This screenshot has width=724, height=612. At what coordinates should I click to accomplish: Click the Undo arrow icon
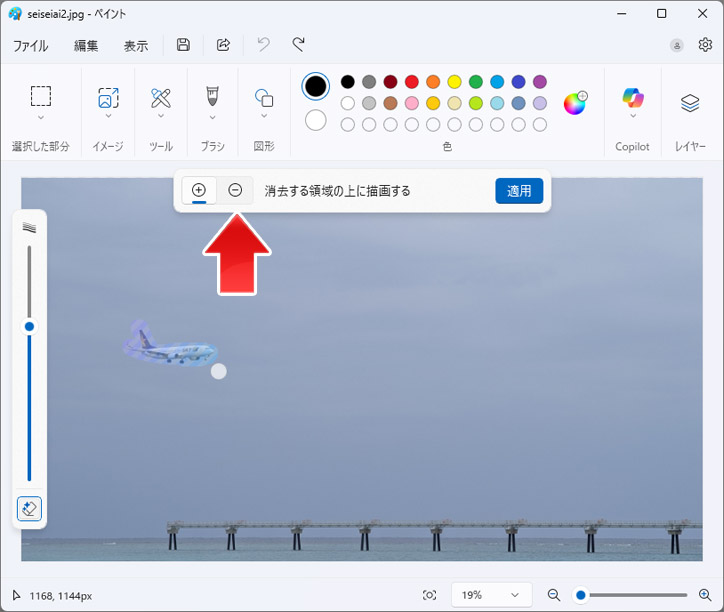click(263, 45)
